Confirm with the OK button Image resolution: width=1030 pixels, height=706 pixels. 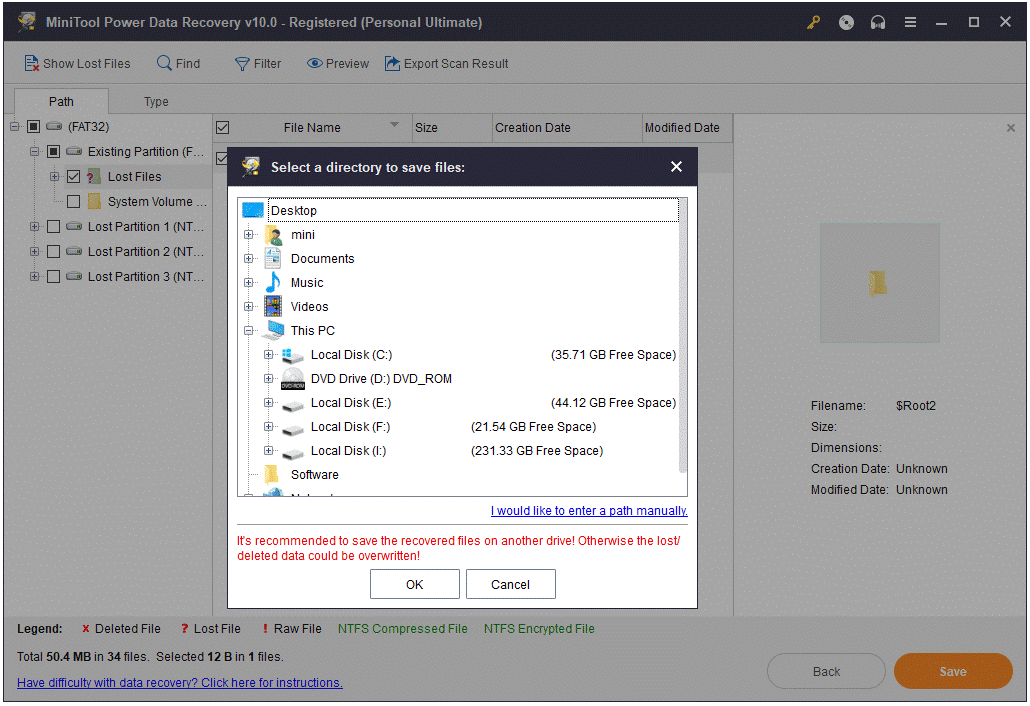(x=414, y=584)
